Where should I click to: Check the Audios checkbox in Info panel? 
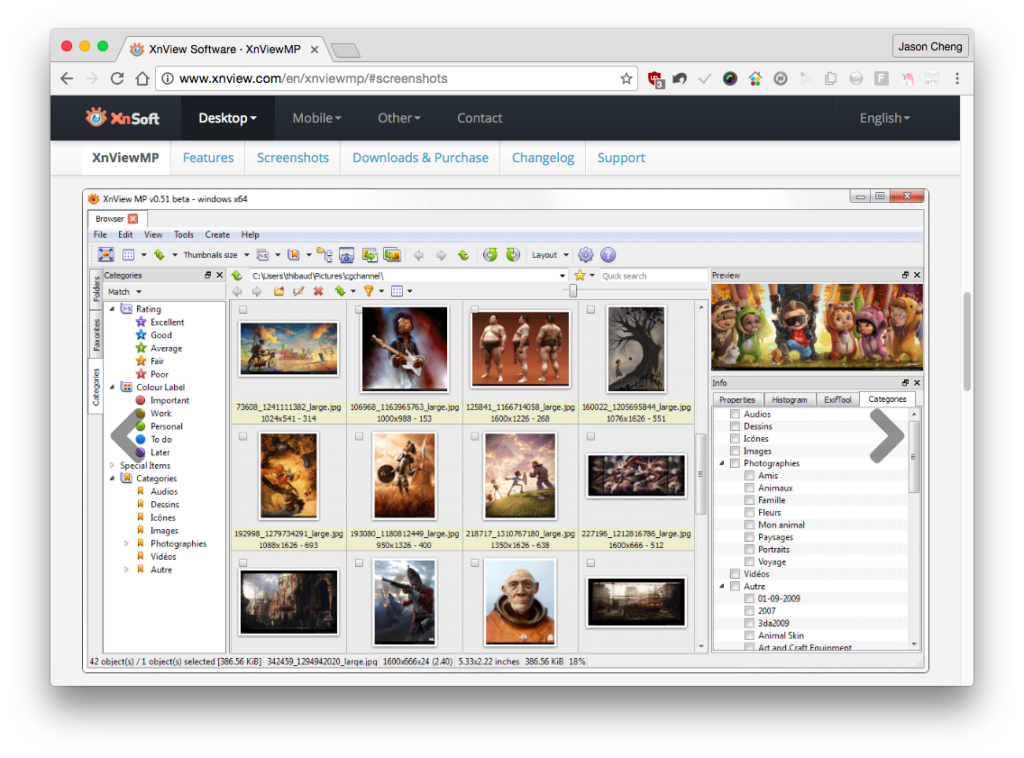pyautogui.click(x=735, y=414)
